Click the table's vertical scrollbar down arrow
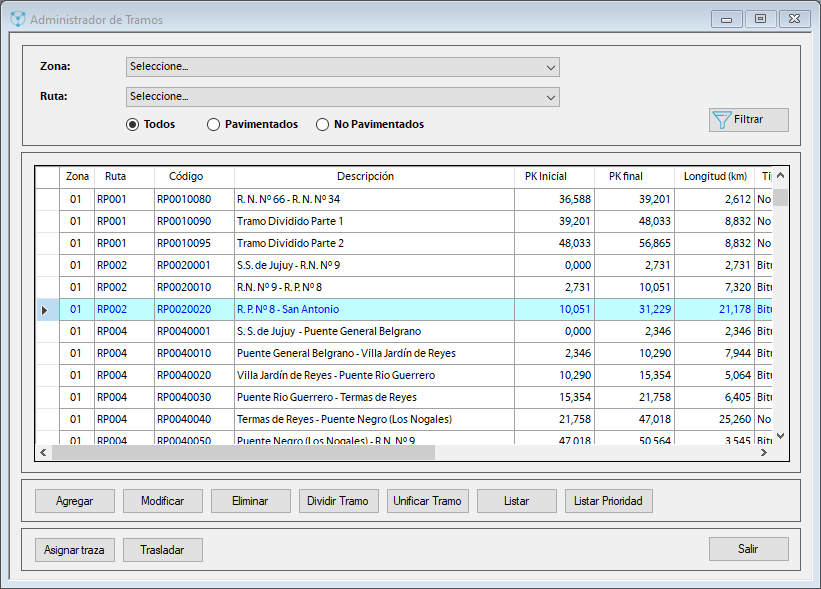This screenshot has height=589, width=821. (780, 436)
